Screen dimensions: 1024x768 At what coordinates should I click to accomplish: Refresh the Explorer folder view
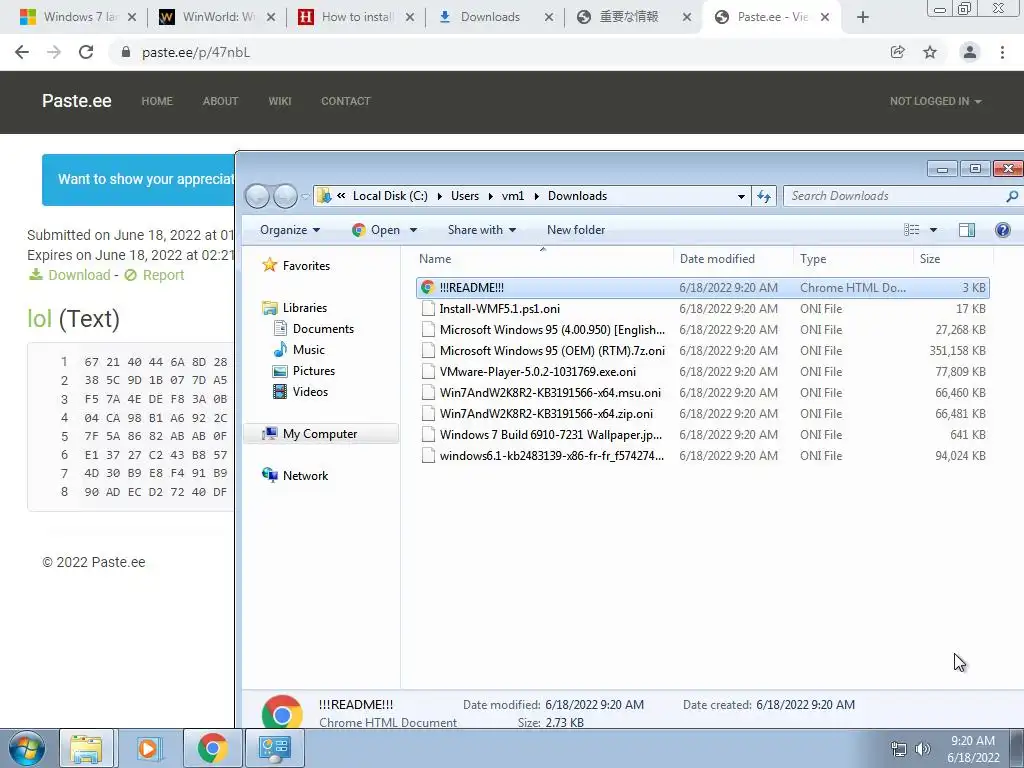[x=763, y=196]
